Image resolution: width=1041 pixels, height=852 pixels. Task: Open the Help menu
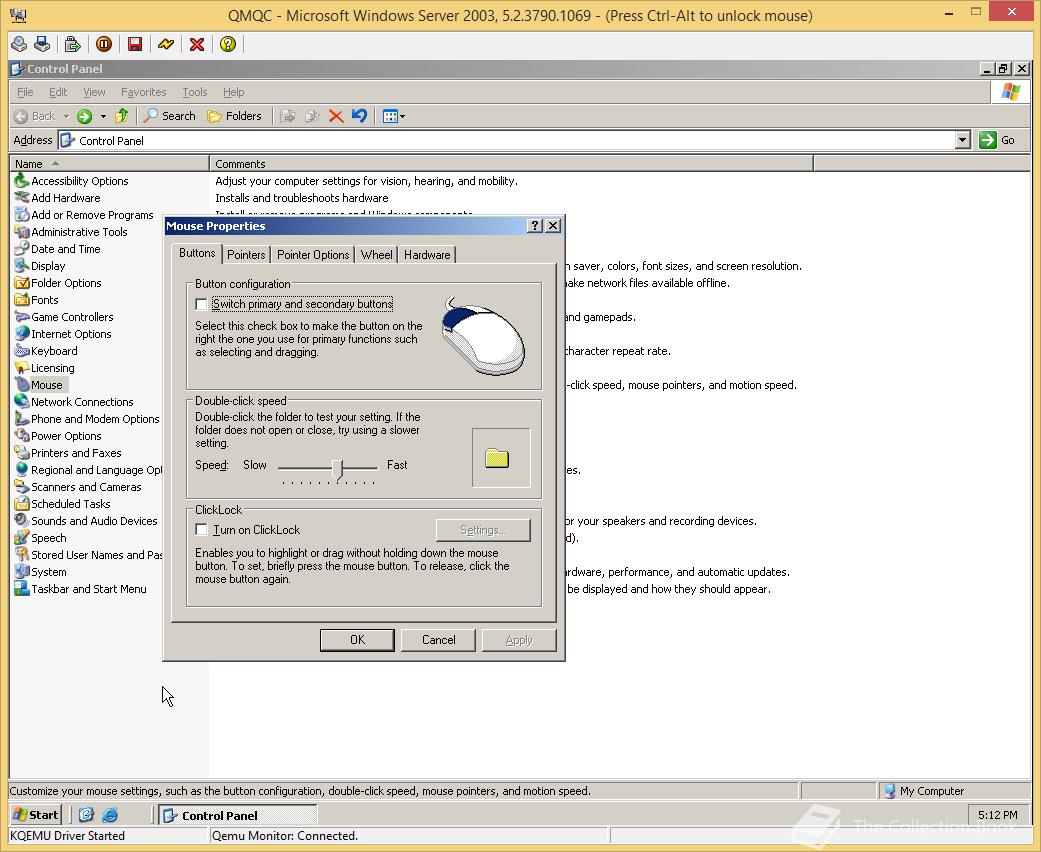coord(233,92)
